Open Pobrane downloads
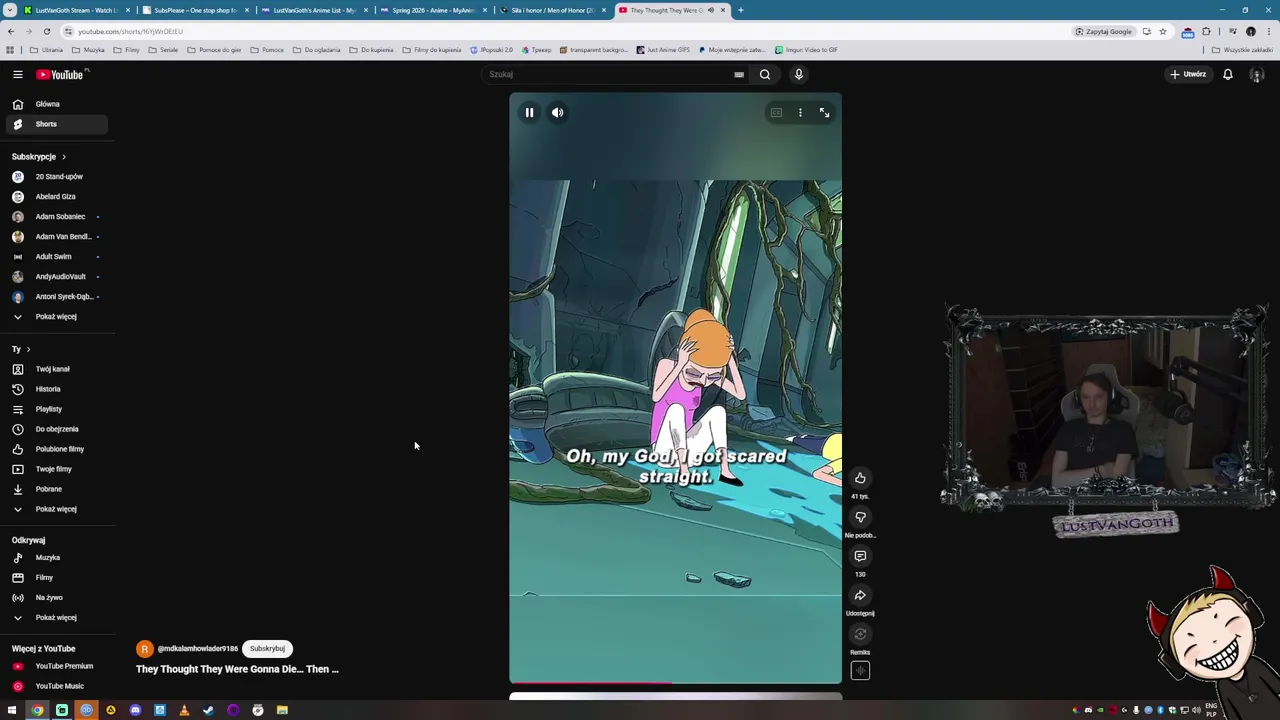1280x720 pixels. click(55, 489)
